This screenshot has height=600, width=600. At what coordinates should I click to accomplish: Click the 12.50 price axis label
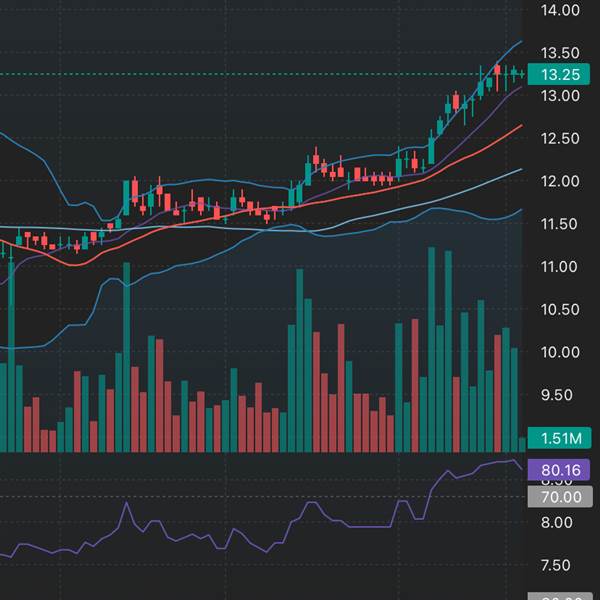(560, 139)
